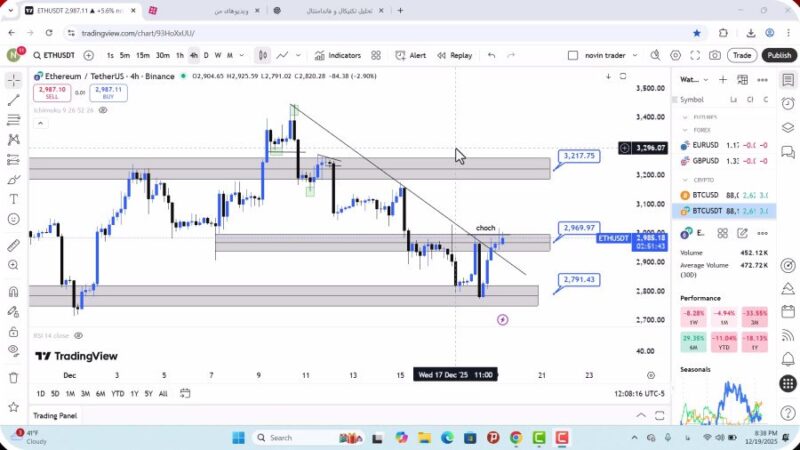
Task: Create an Alert from the top toolbar
Action: tap(410, 56)
